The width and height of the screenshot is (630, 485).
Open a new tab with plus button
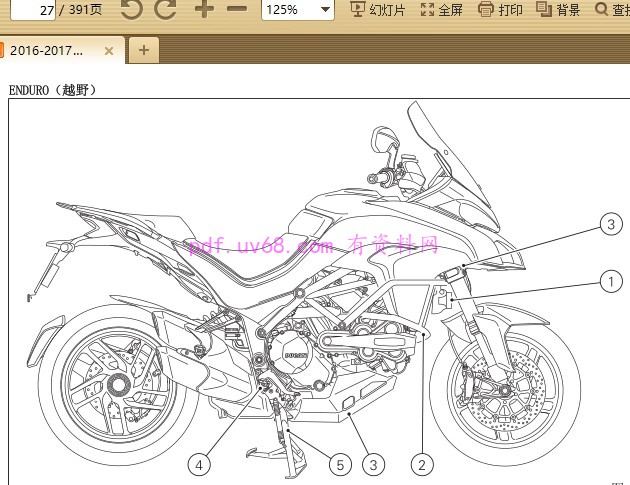coord(144,50)
